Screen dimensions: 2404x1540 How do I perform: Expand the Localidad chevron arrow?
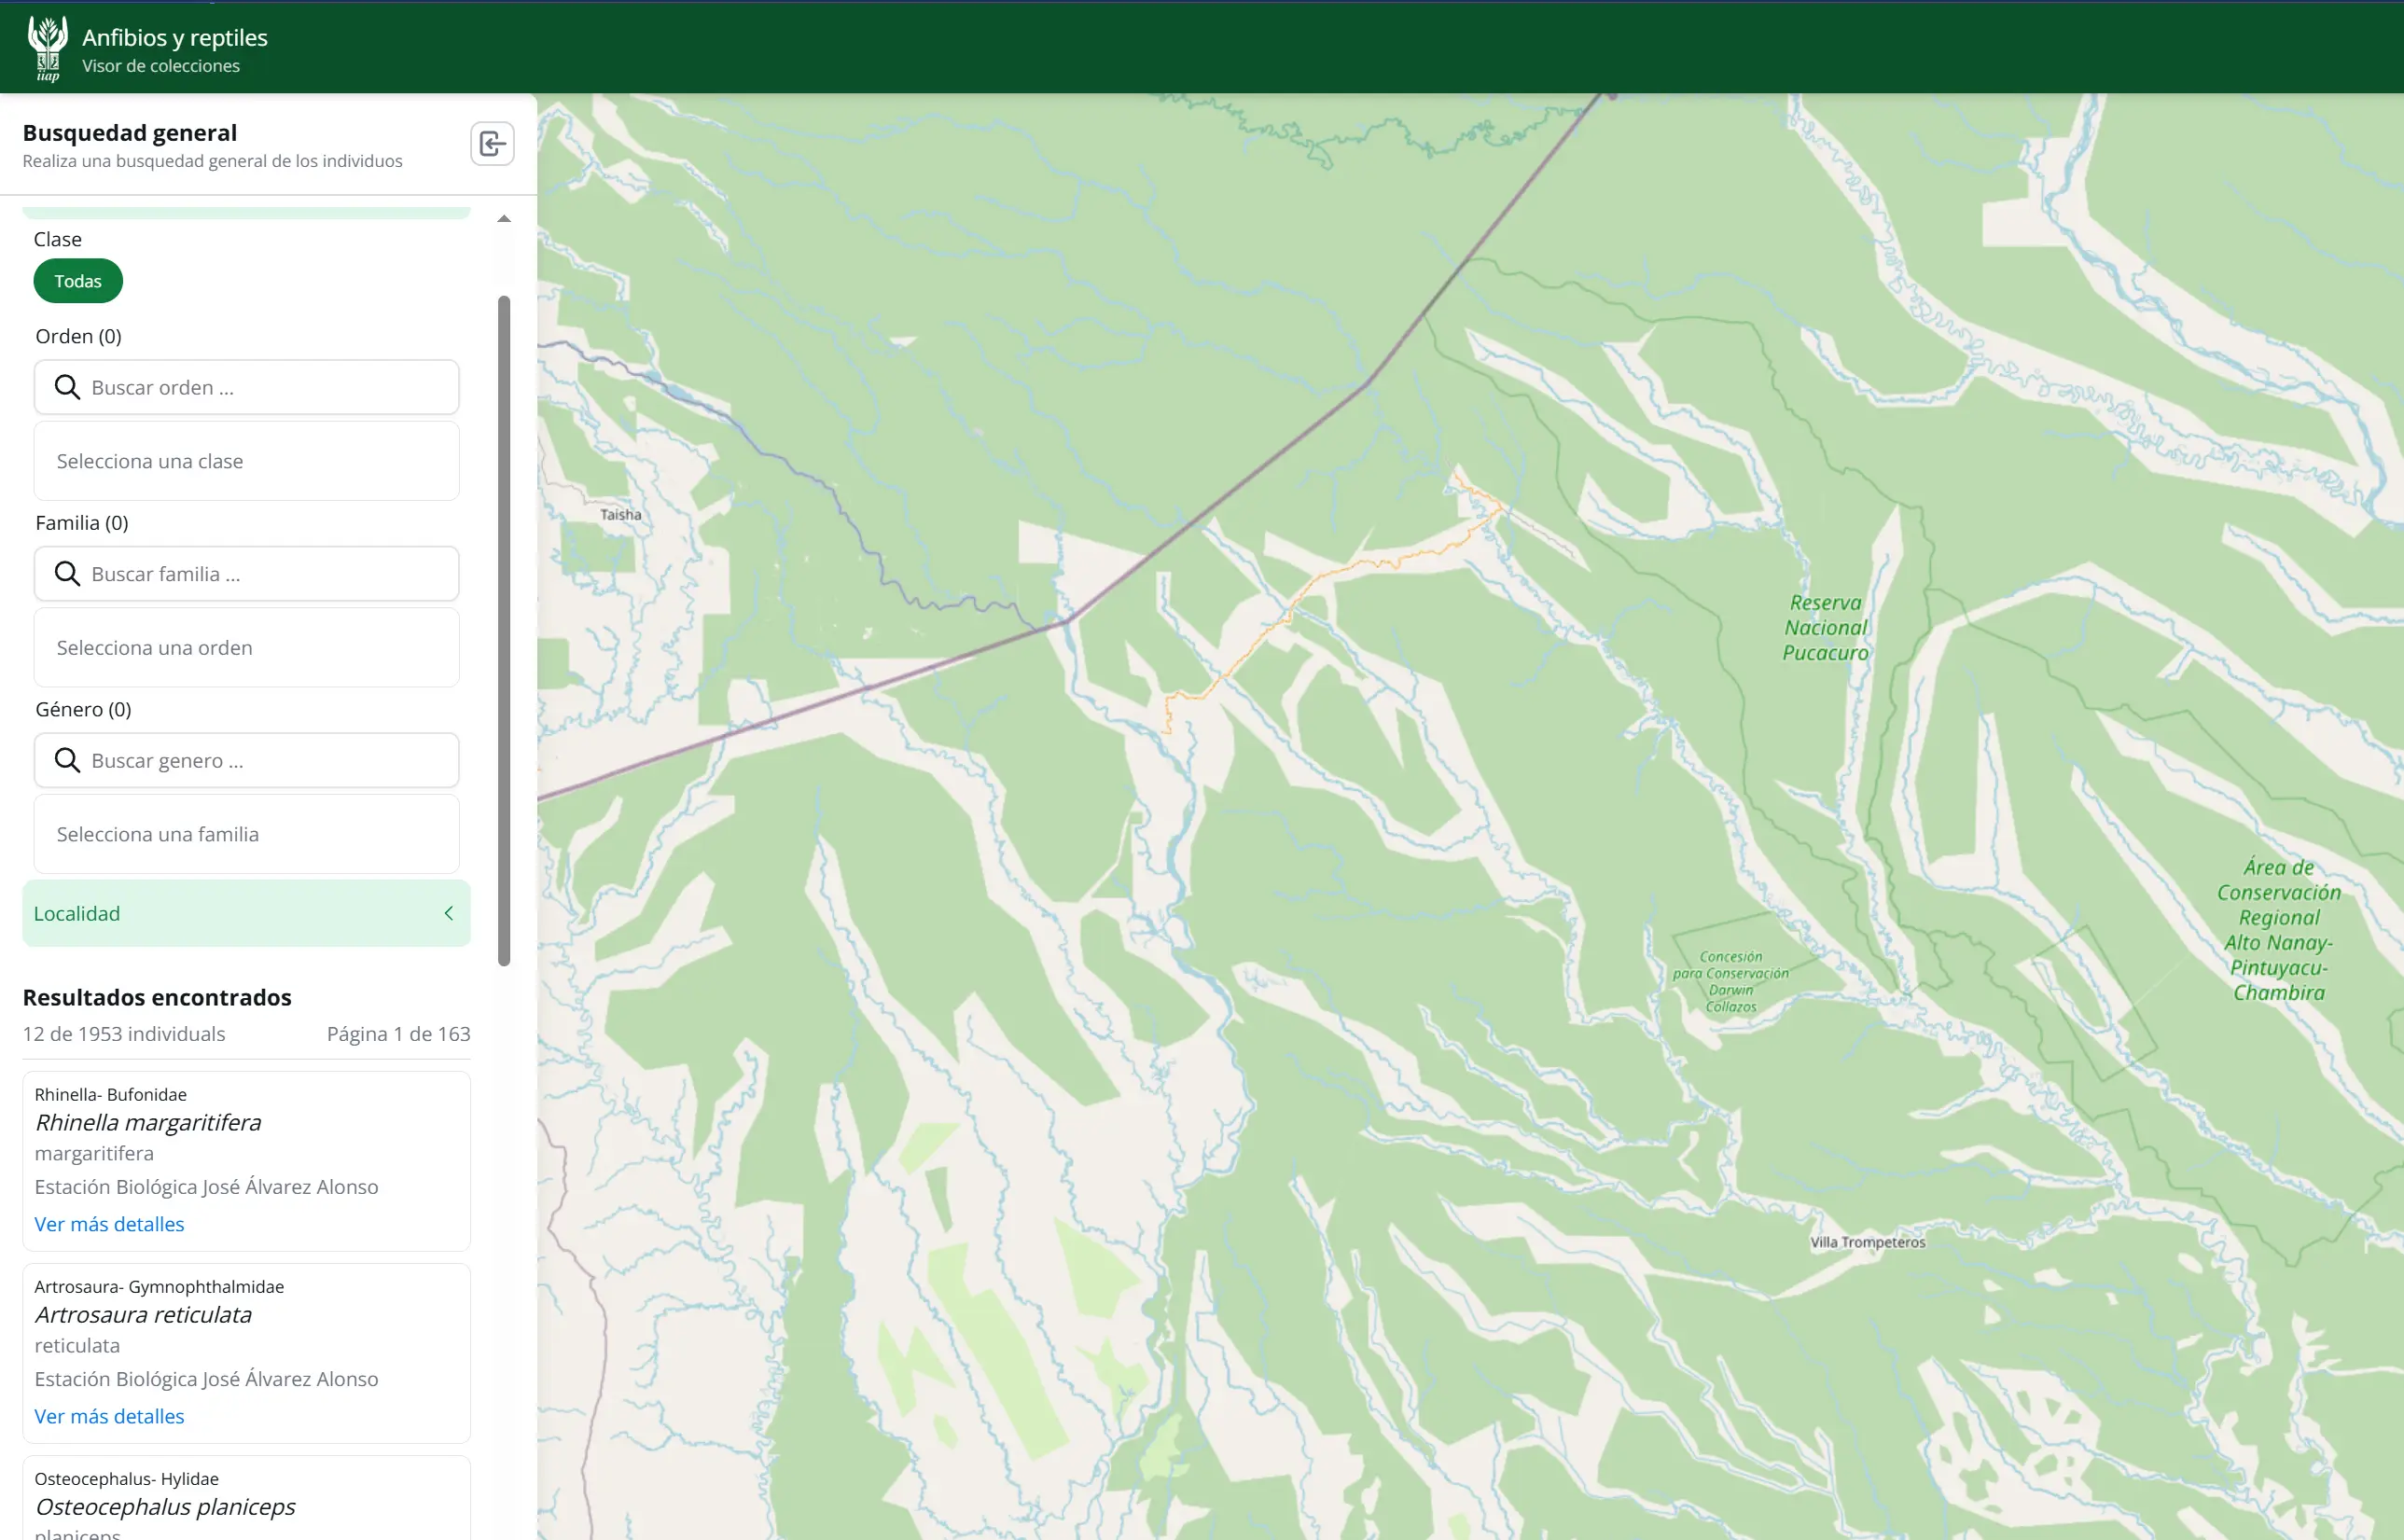click(449, 913)
